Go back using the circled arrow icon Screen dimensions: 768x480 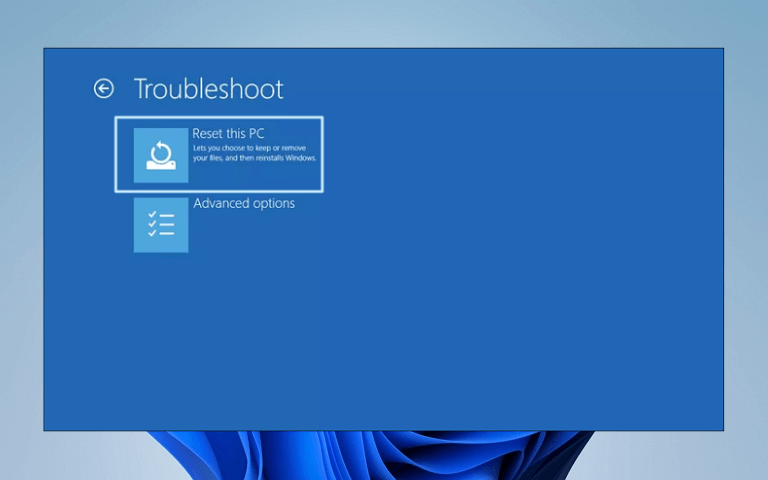[103, 89]
